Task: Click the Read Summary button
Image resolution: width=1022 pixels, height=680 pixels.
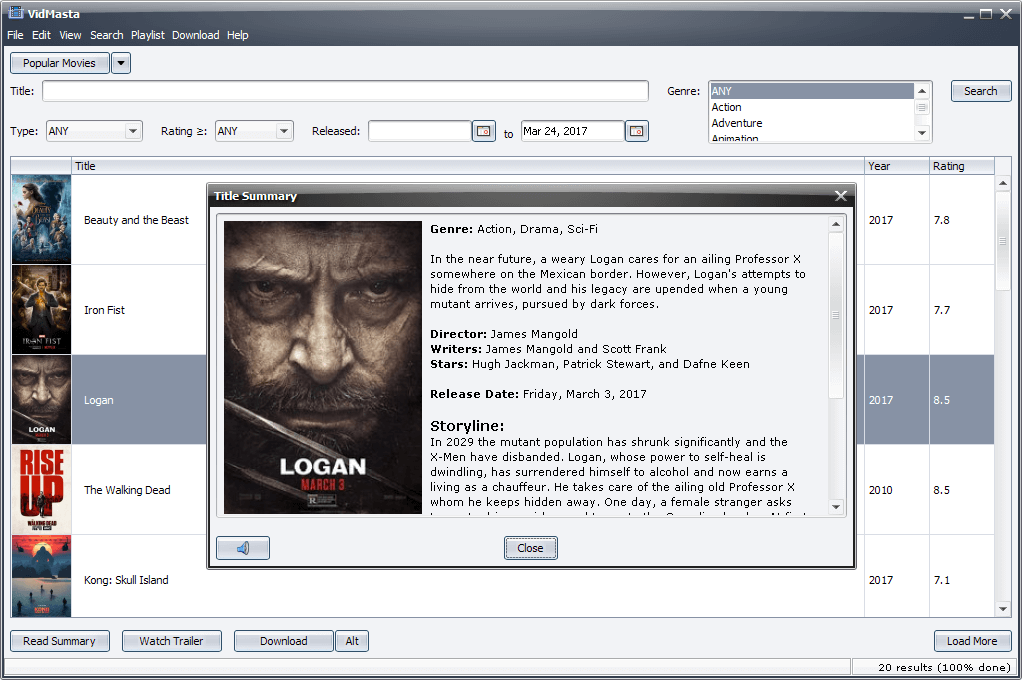Action: point(59,641)
